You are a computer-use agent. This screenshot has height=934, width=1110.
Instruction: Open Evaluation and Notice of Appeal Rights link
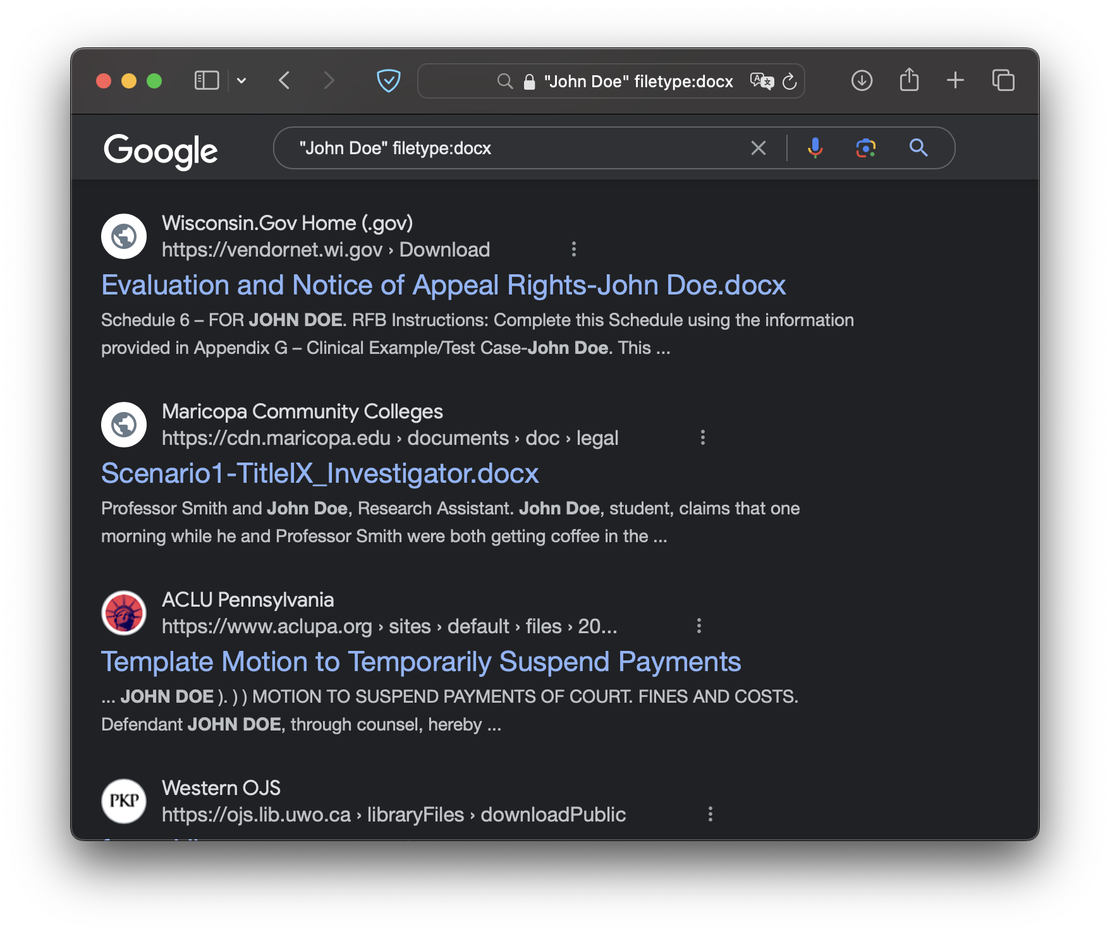tap(443, 285)
